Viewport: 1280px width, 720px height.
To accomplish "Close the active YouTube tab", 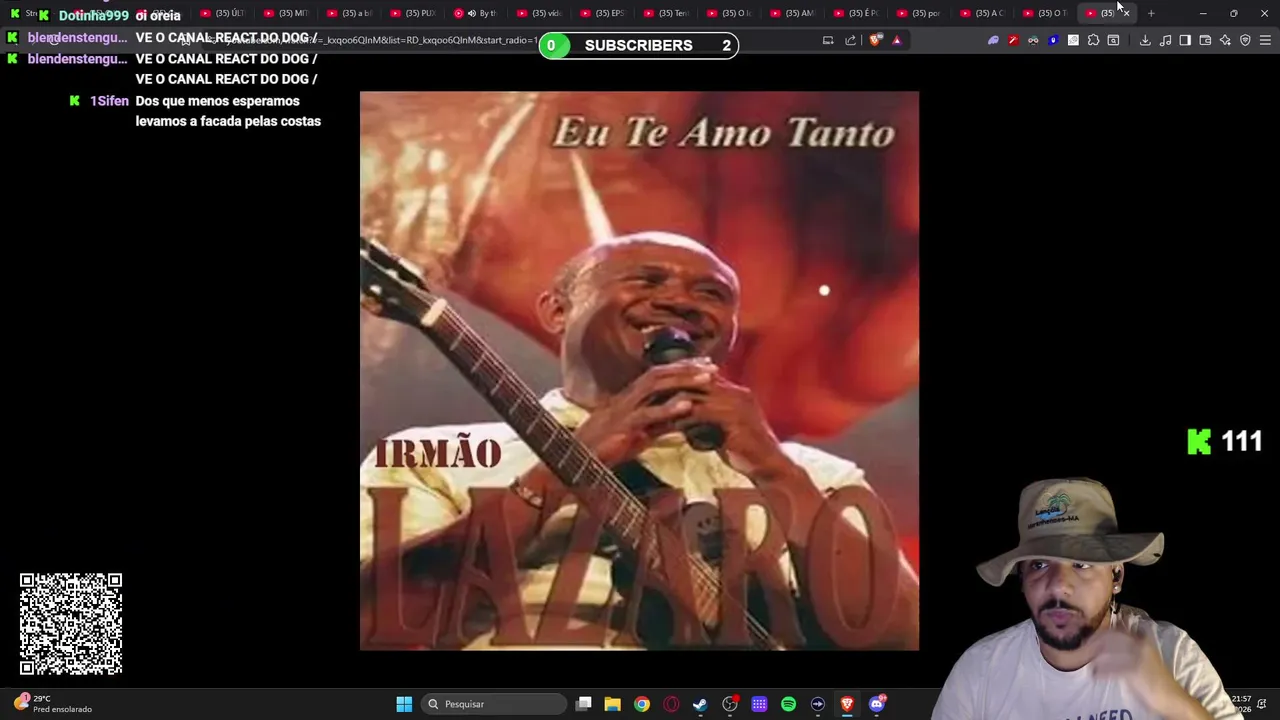I will pyautogui.click(x=1125, y=13).
